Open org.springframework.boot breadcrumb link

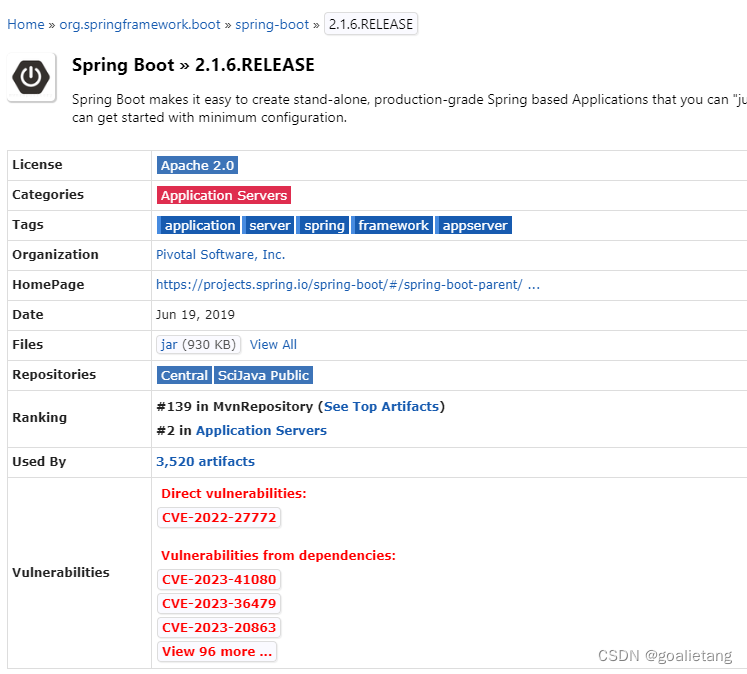click(140, 24)
